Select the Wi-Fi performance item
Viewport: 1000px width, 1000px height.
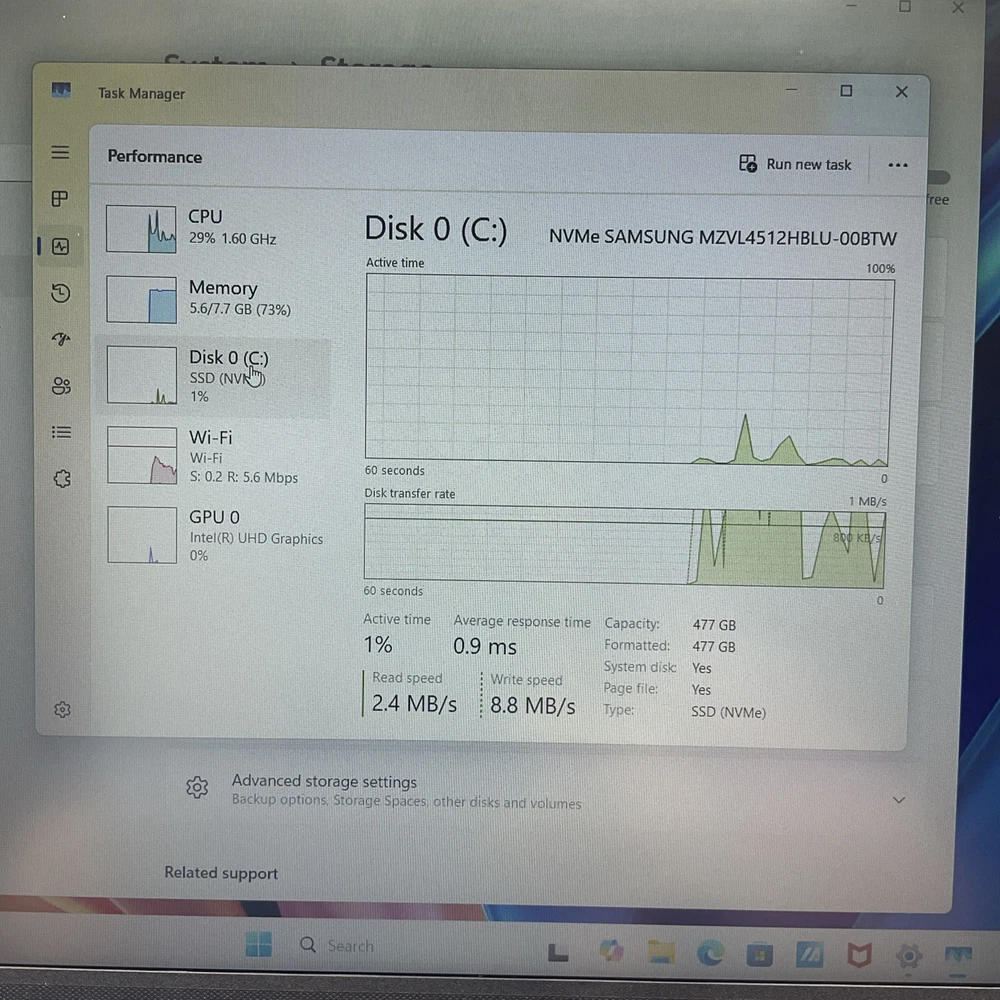click(215, 456)
